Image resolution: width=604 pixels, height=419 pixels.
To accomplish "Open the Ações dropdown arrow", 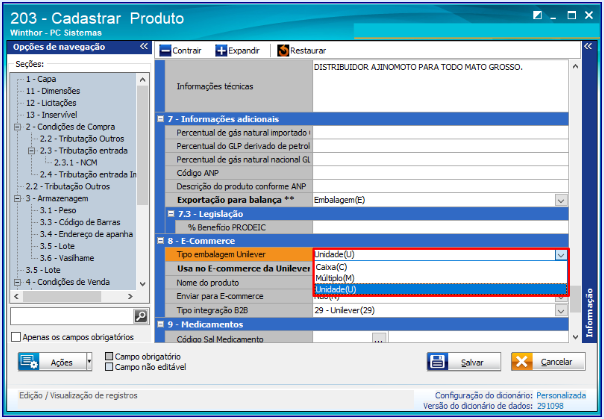I will [89, 362].
